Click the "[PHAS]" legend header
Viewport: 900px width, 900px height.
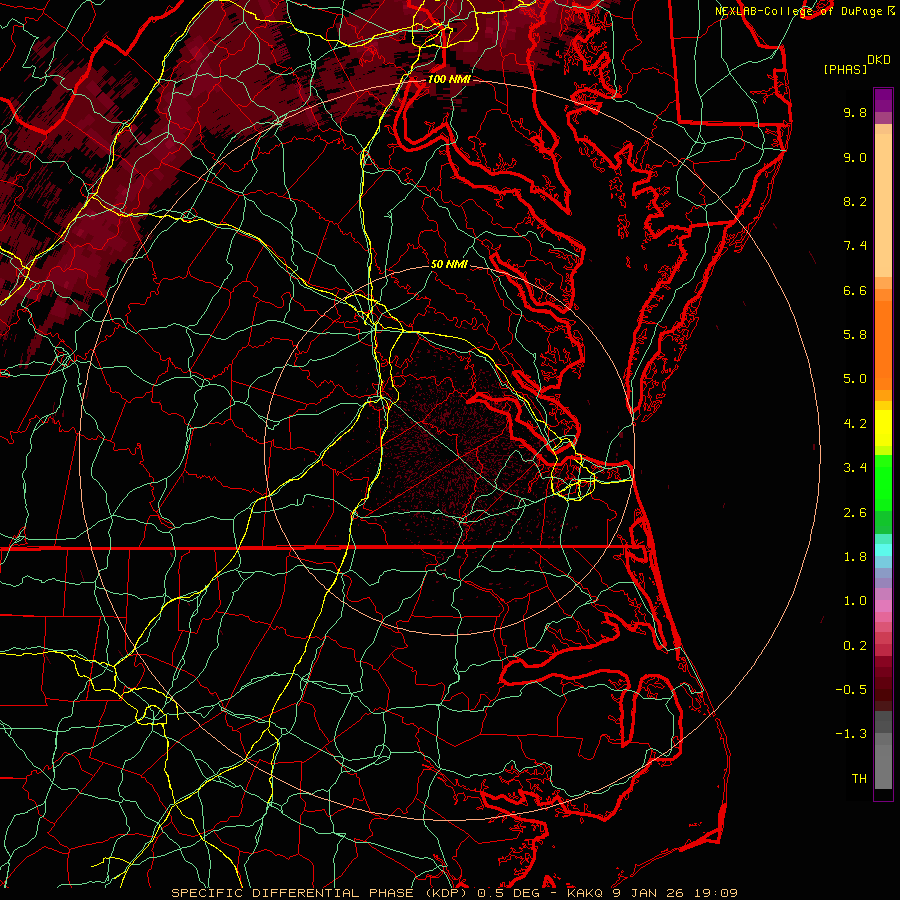pos(845,69)
